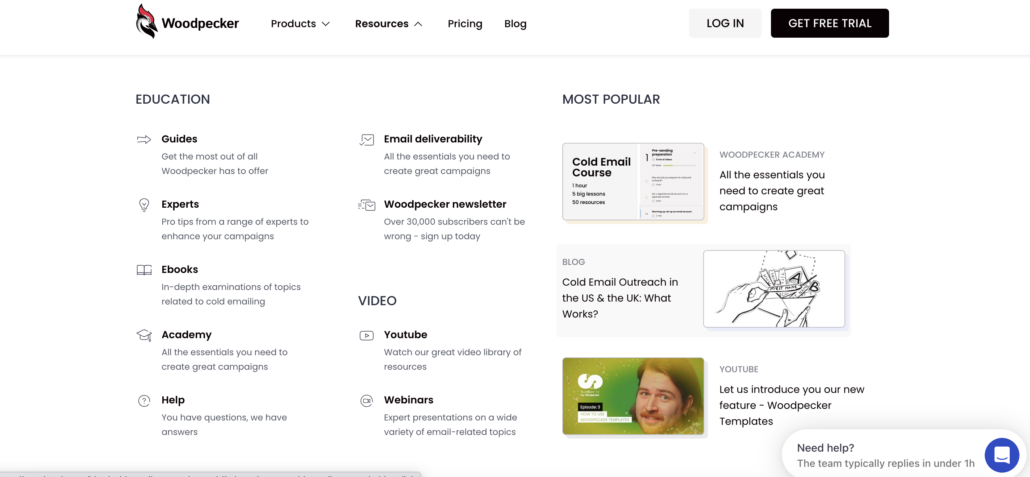Screen dimensions: 1030x477
Task: Expand the Products dropdown chevron
Action: pos(326,24)
